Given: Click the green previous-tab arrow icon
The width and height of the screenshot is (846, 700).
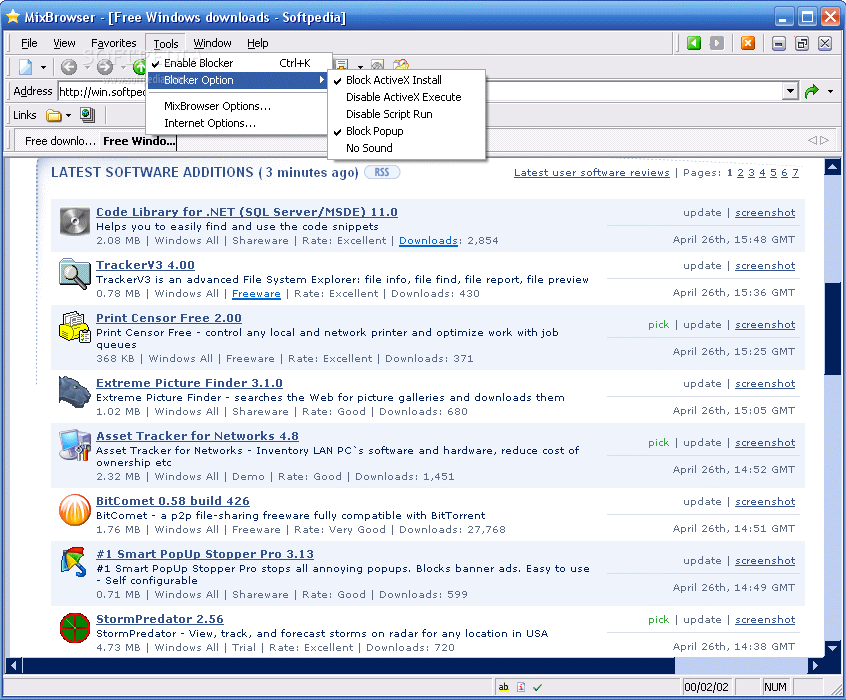Looking at the screenshot, I should coord(694,43).
